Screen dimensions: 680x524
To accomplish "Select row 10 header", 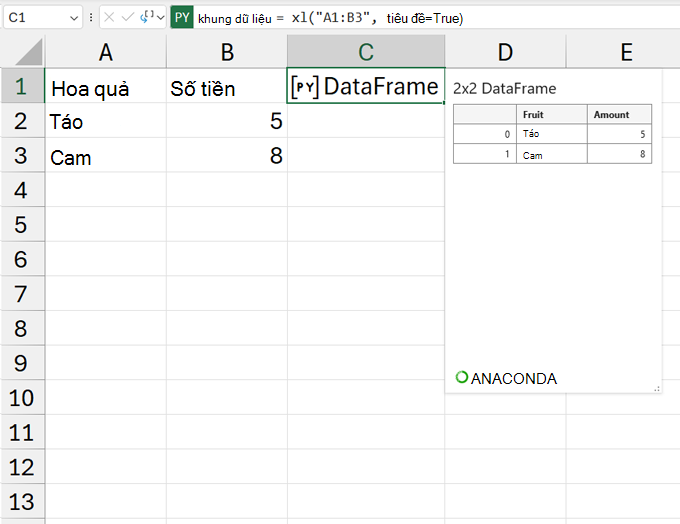I will click(22, 398).
